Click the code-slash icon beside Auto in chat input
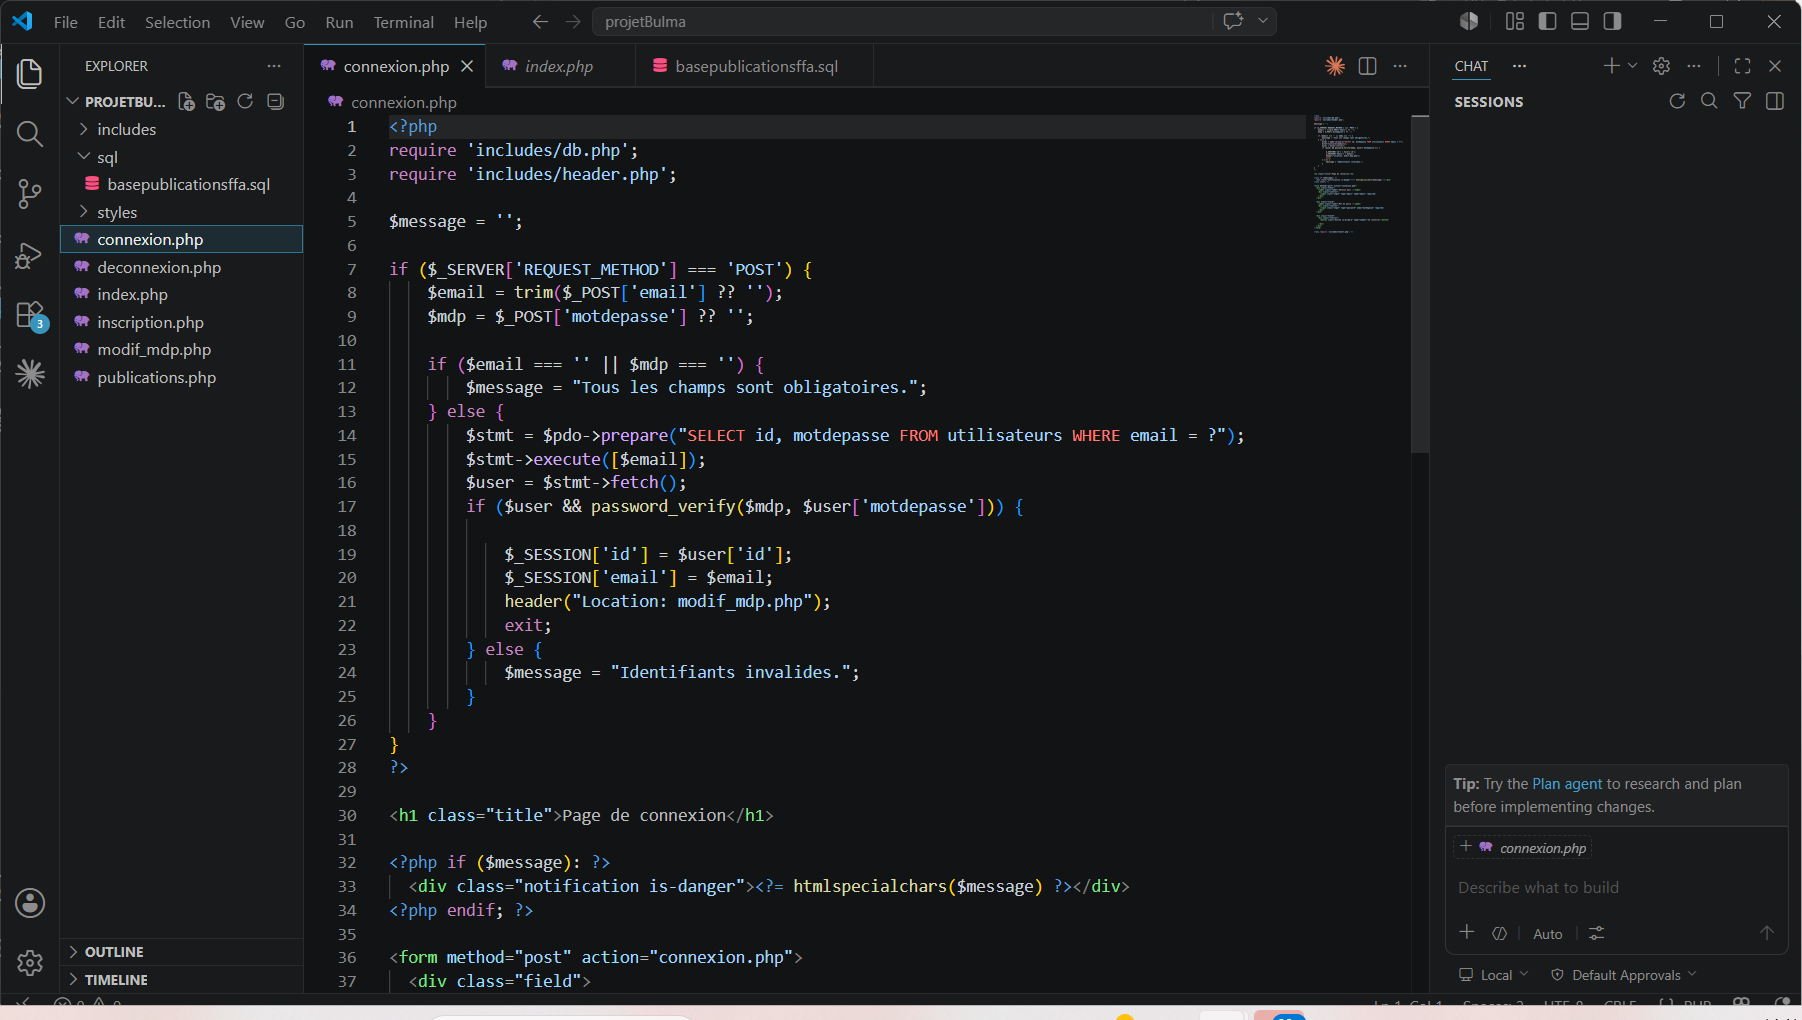Image resolution: width=1802 pixels, height=1020 pixels. pyautogui.click(x=1499, y=933)
